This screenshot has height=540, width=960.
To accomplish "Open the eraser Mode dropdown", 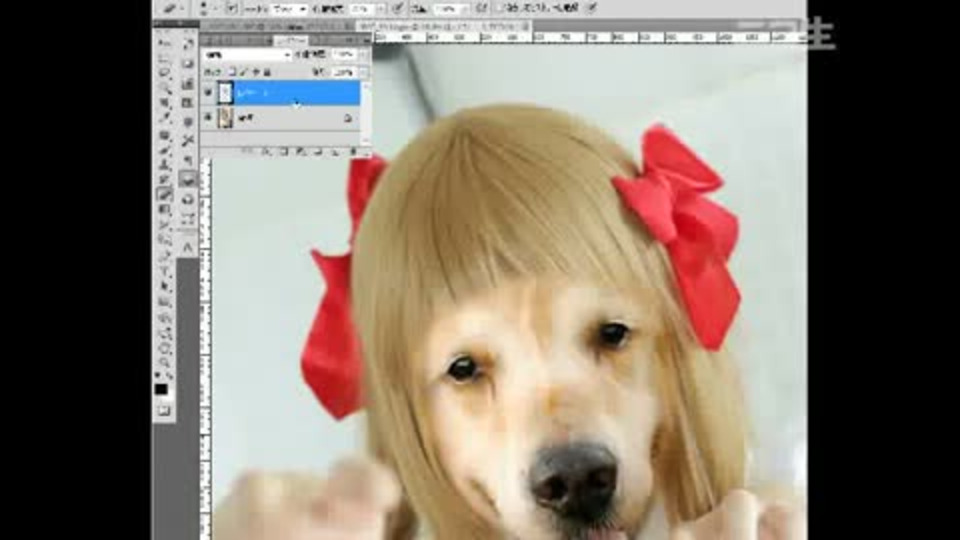I will [289, 9].
